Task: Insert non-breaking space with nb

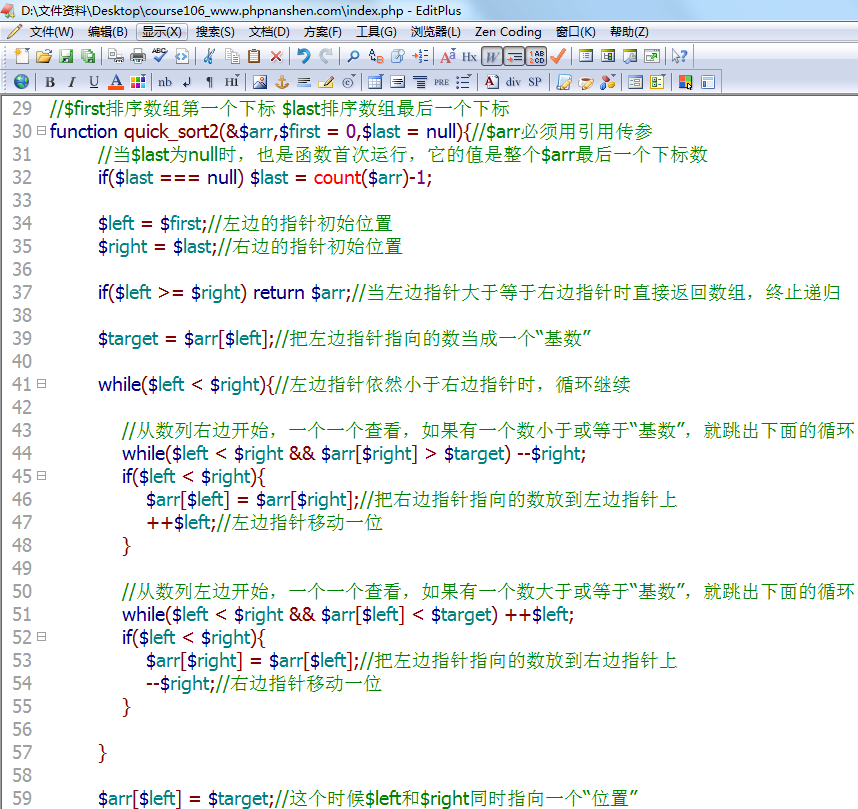Action: 165,82
